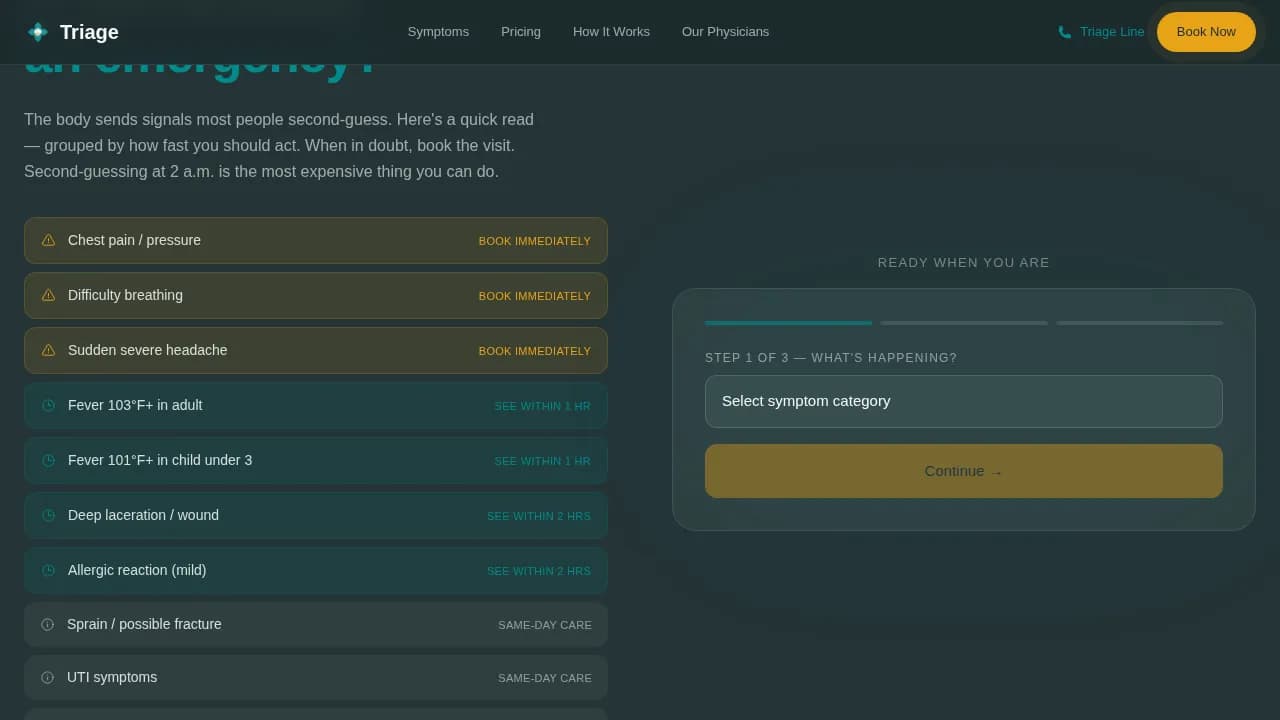Click info icon on UTI symptoms row

click(47, 677)
